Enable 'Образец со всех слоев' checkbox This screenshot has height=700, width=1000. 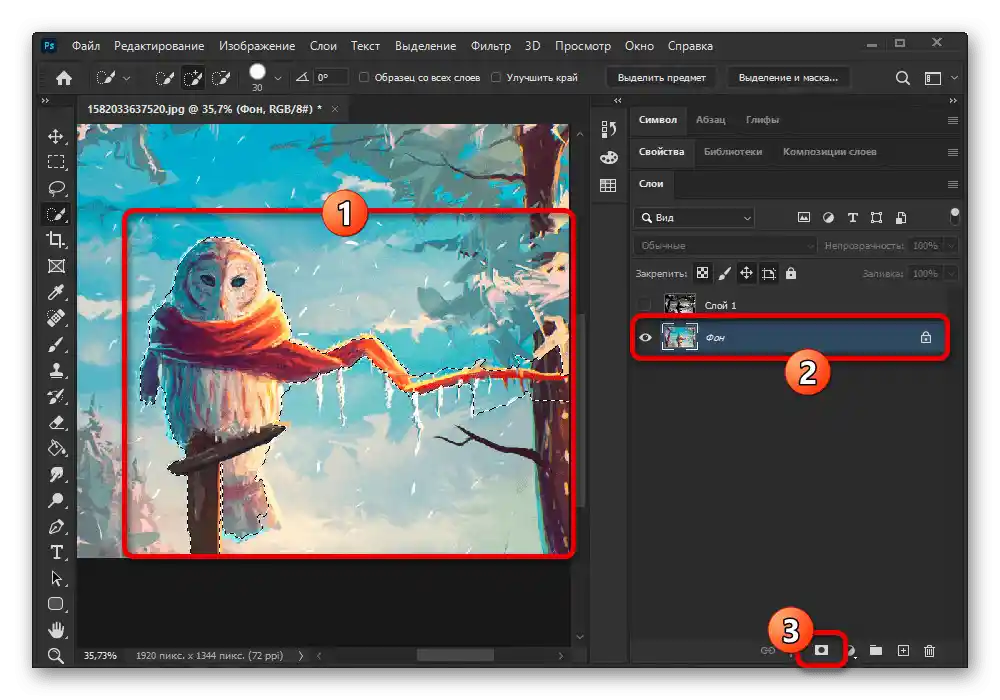tap(364, 77)
